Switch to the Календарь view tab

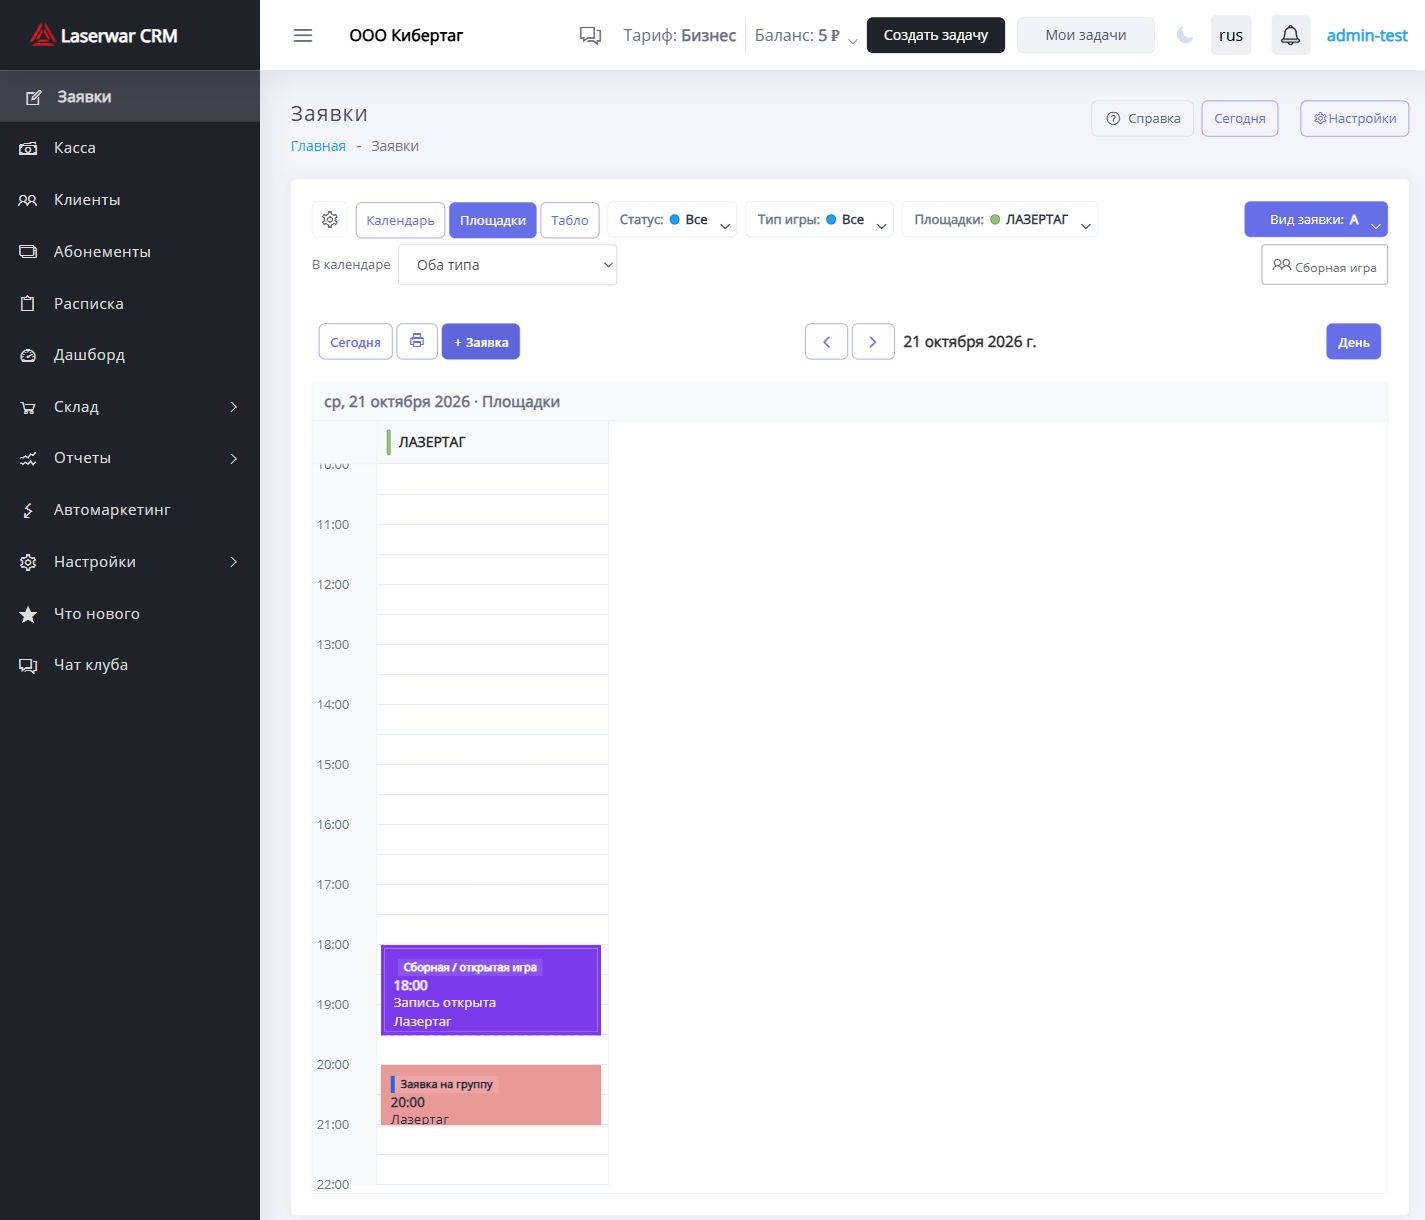click(x=400, y=220)
